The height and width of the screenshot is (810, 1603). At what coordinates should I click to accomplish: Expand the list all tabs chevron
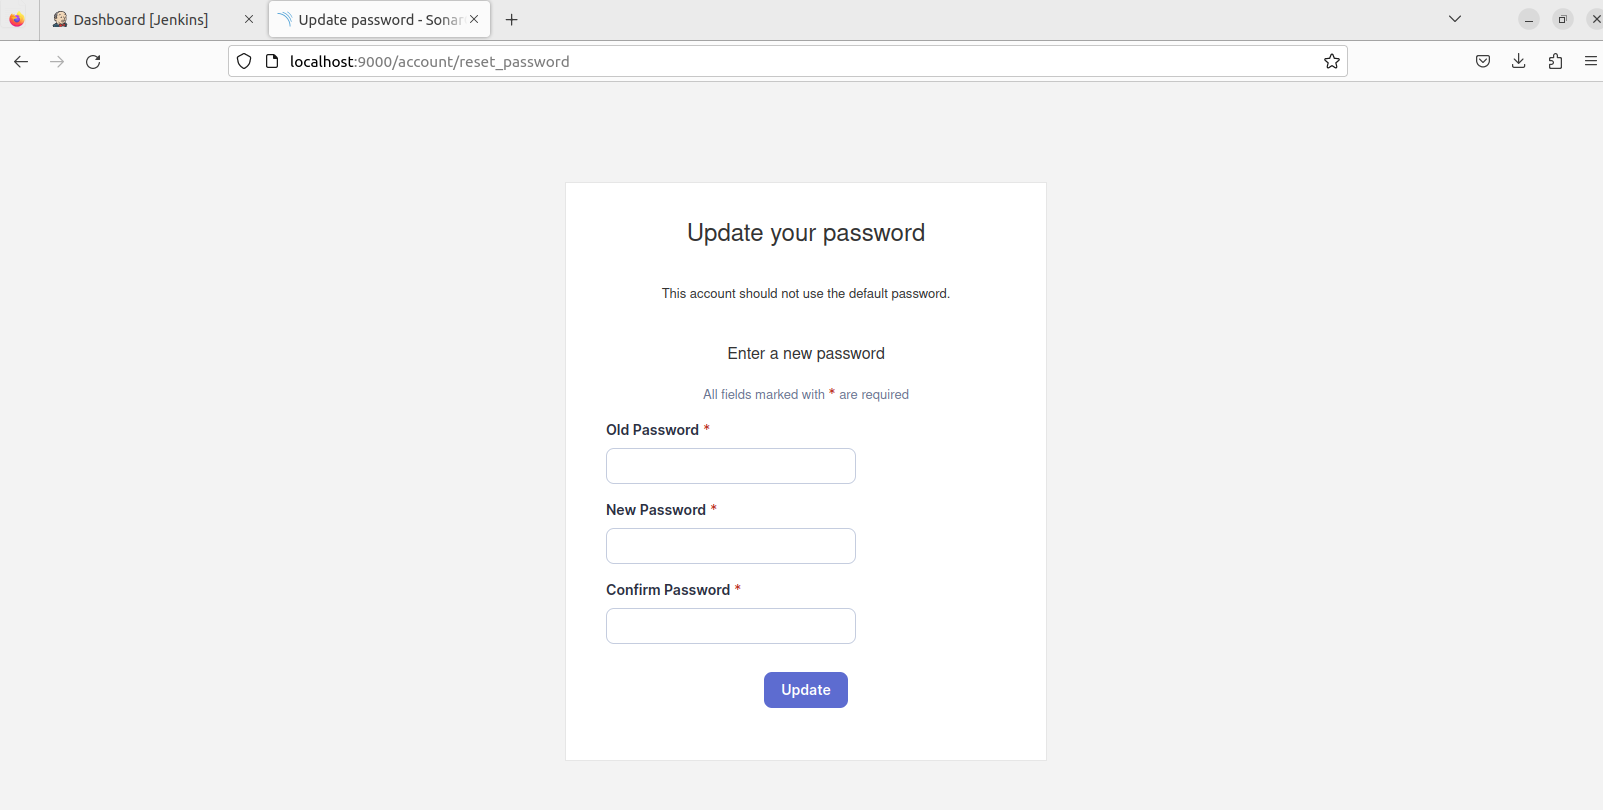coord(1455,19)
